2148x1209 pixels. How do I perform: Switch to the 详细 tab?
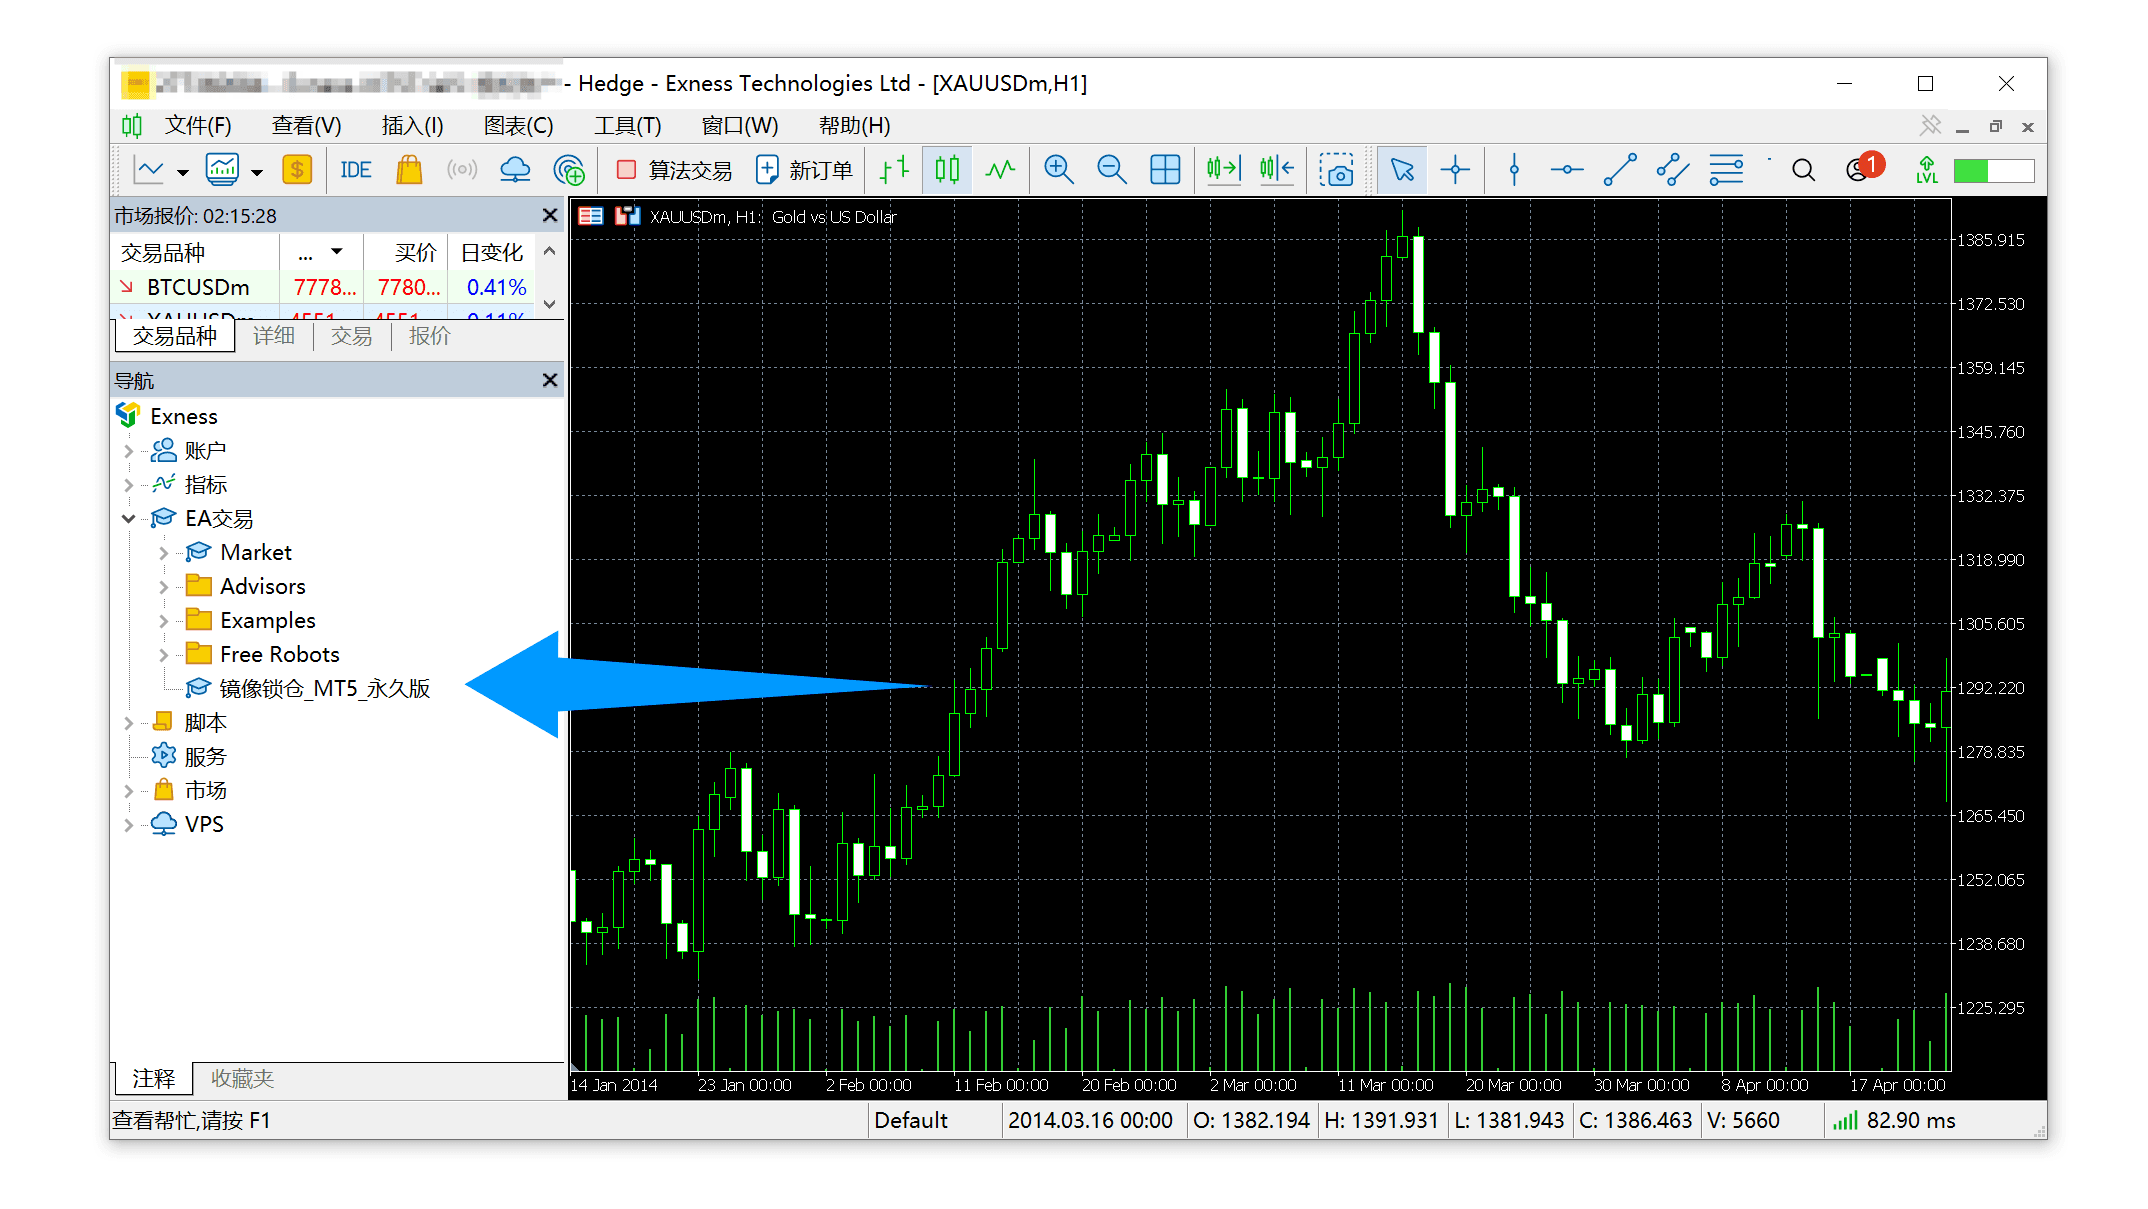[x=273, y=336]
